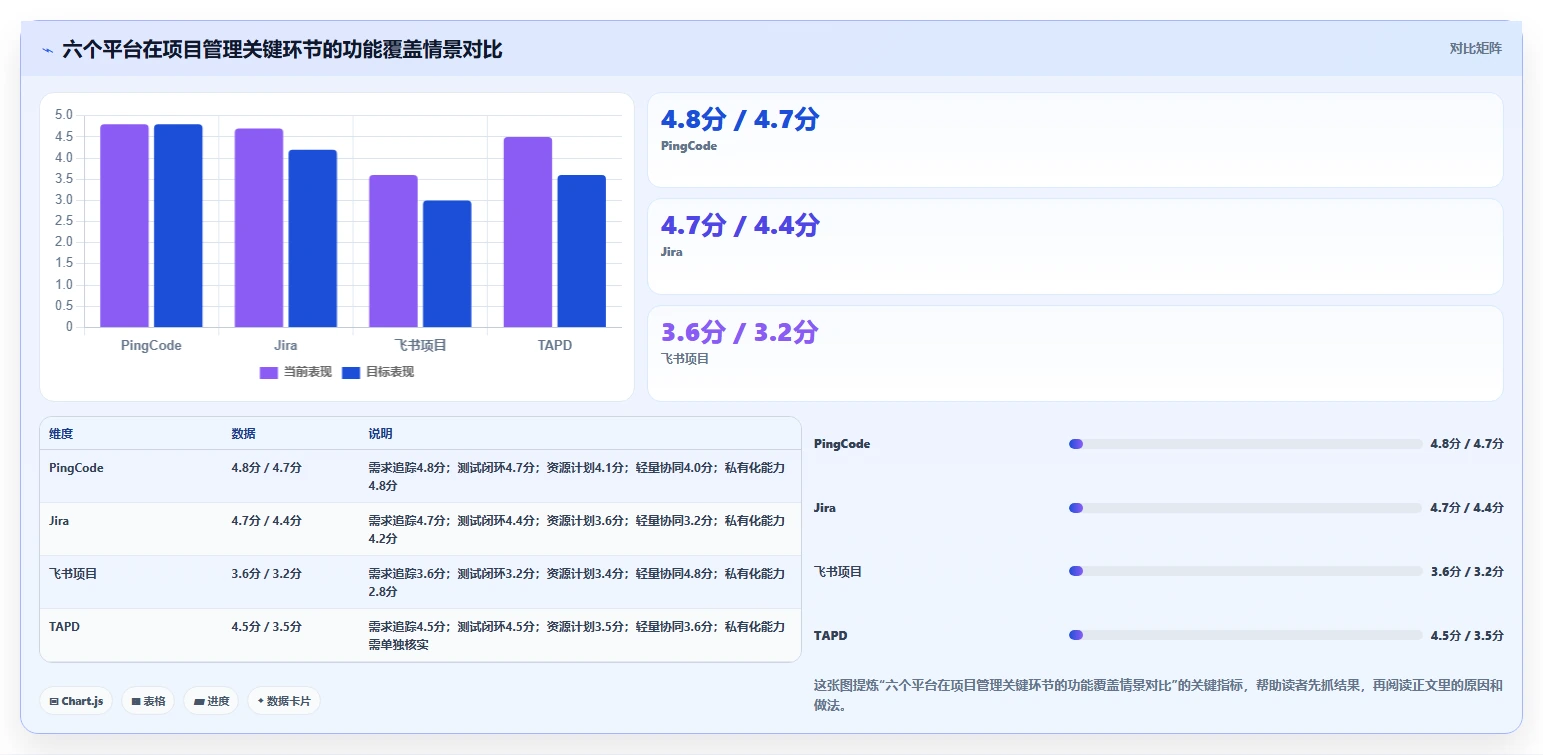Image resolution: width=1543 pixels, height=755 pixels.
Task: Click the TAPD cell in the table
Action: click(x=64, y=627)
